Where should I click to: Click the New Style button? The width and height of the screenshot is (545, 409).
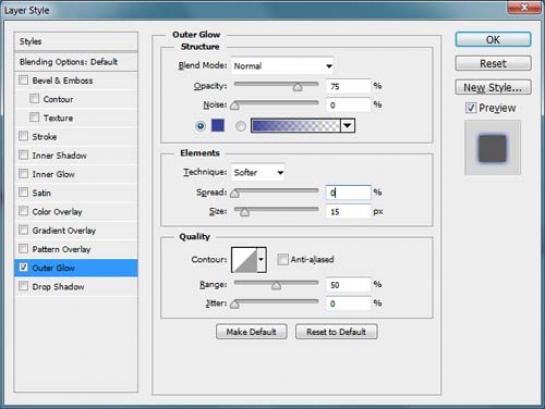[493, 87]
